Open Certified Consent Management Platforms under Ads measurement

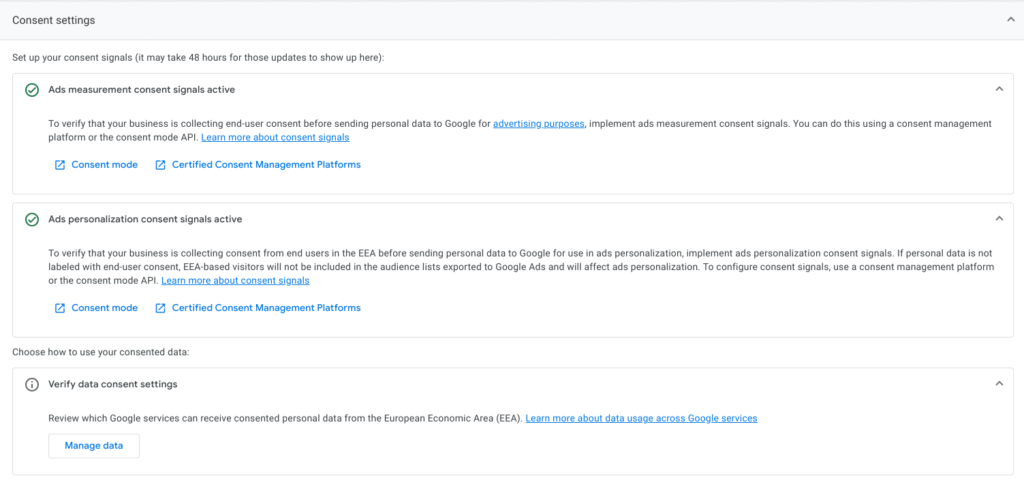pyautogui.click(x=266, y=165)
